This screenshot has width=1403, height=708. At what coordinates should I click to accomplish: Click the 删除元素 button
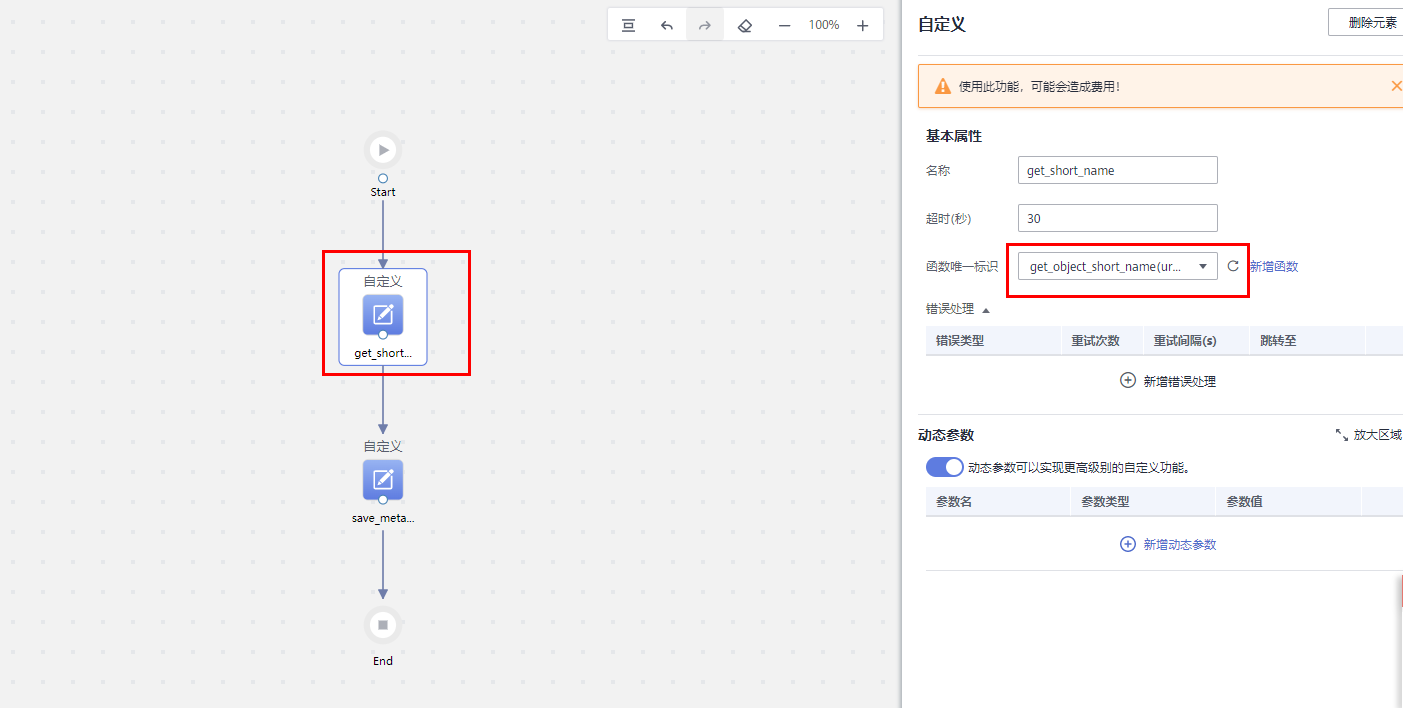tap(1374, 21)
